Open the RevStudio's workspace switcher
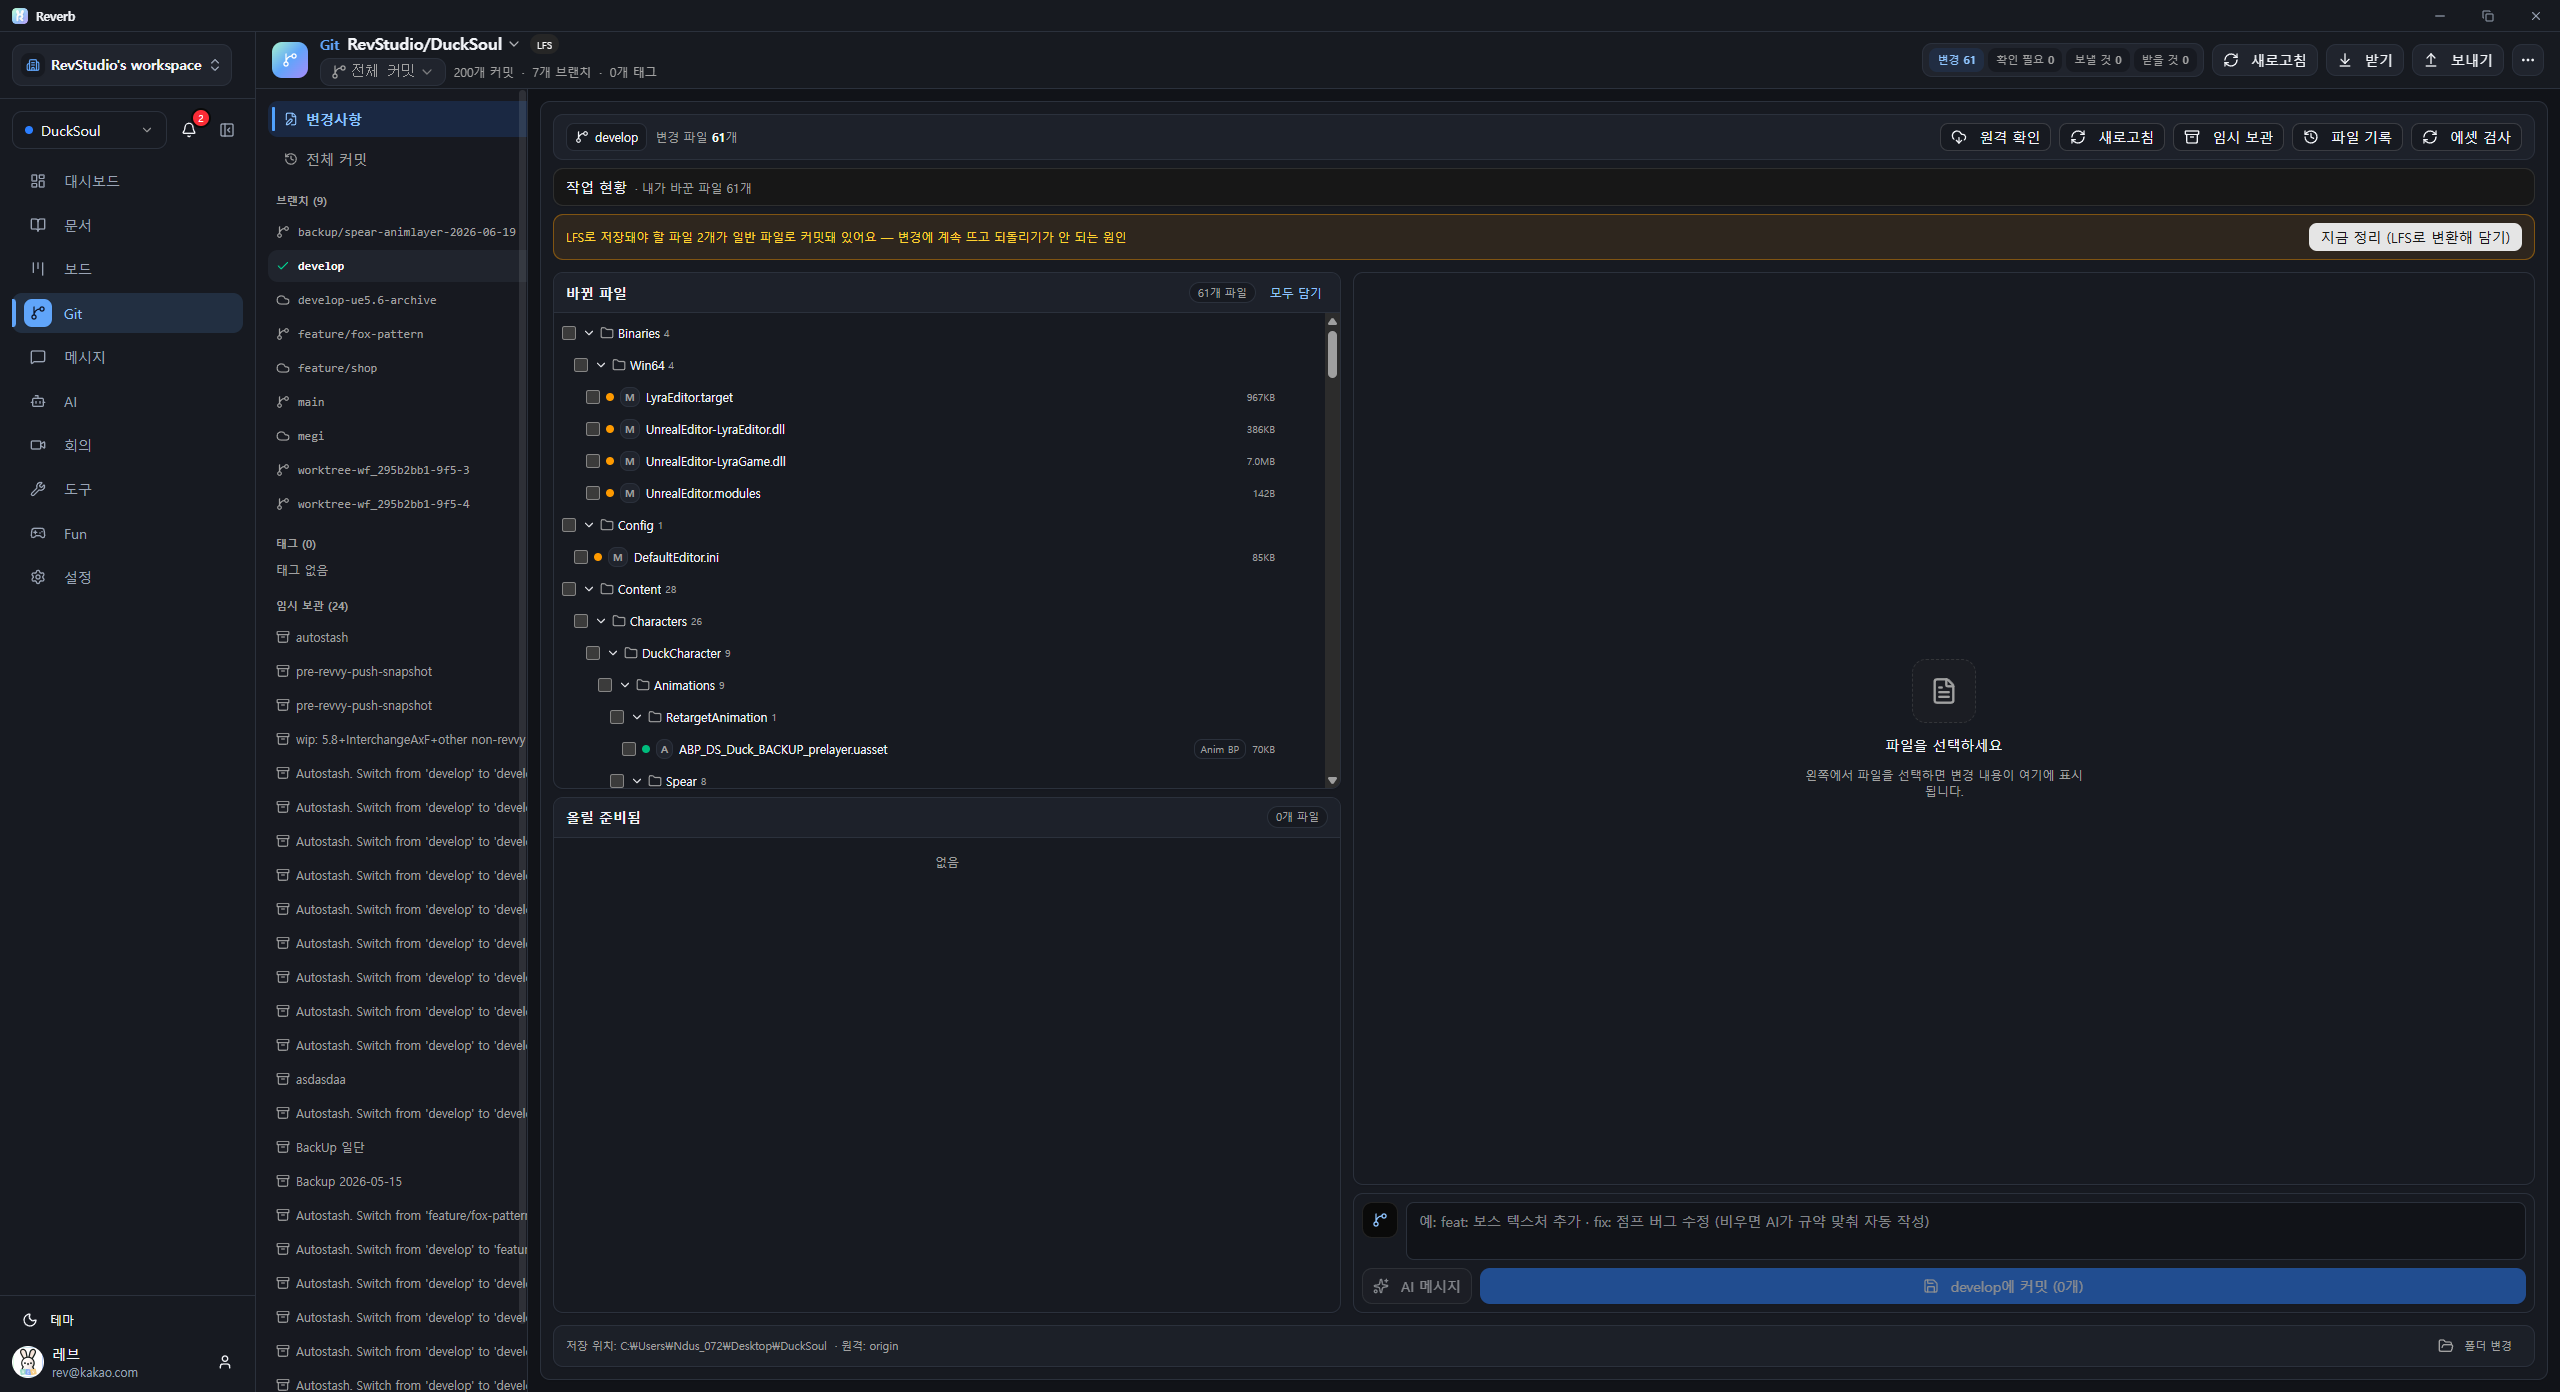The height and width of the screenshot is (1392, 2560). click(122, 65)
